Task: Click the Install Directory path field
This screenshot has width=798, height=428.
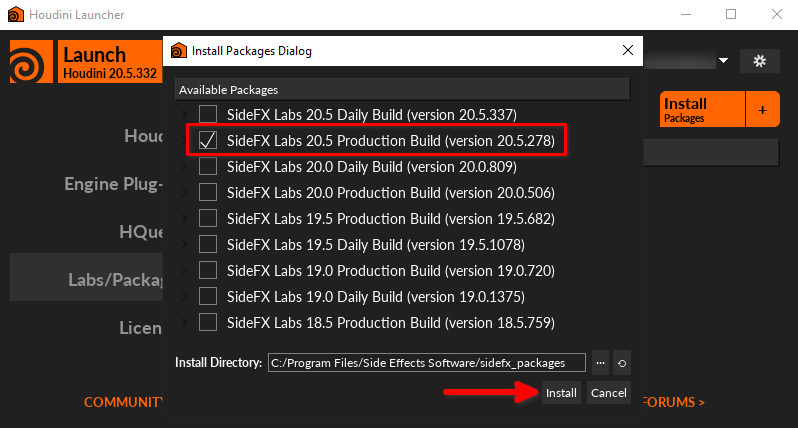Action: tap(426, 362)
